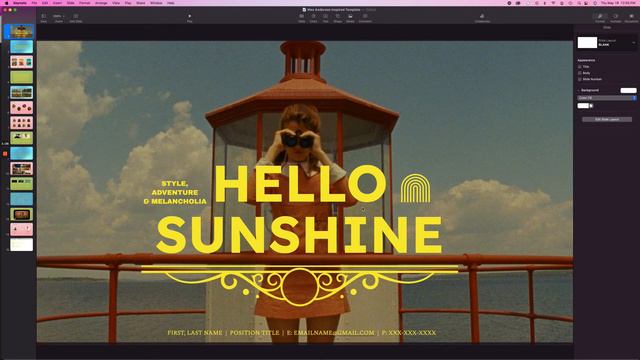
Task: Click the document title in window bar
Action: tap(333, 9)
